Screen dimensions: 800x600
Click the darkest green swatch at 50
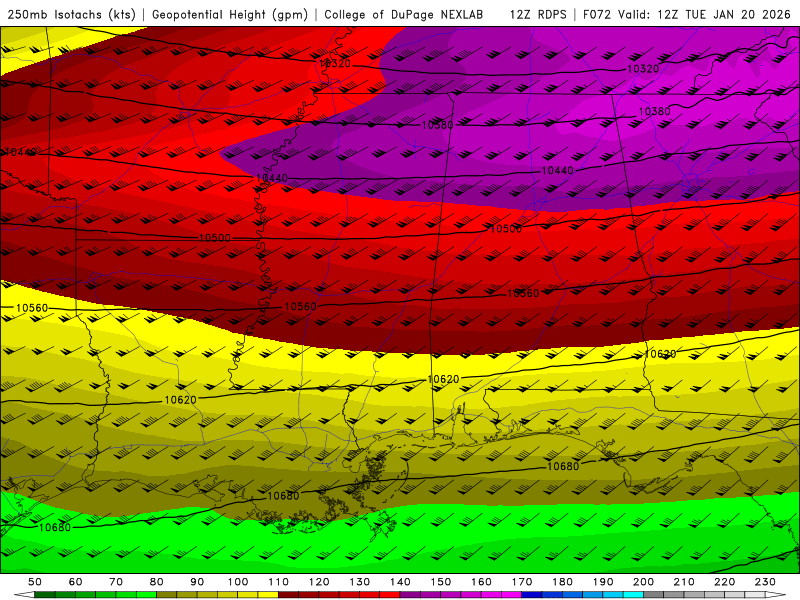pyautogui.click(x=44, y=595)
